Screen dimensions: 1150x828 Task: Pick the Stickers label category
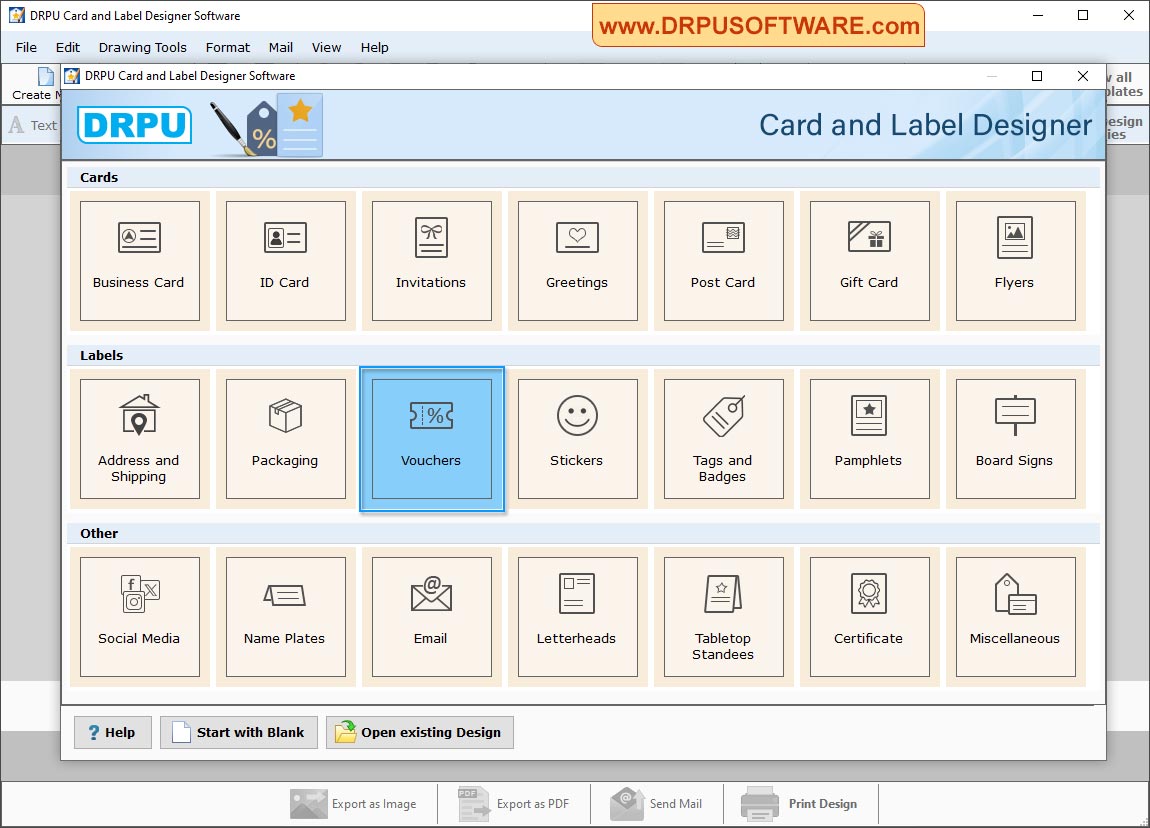tap(577, 438)
